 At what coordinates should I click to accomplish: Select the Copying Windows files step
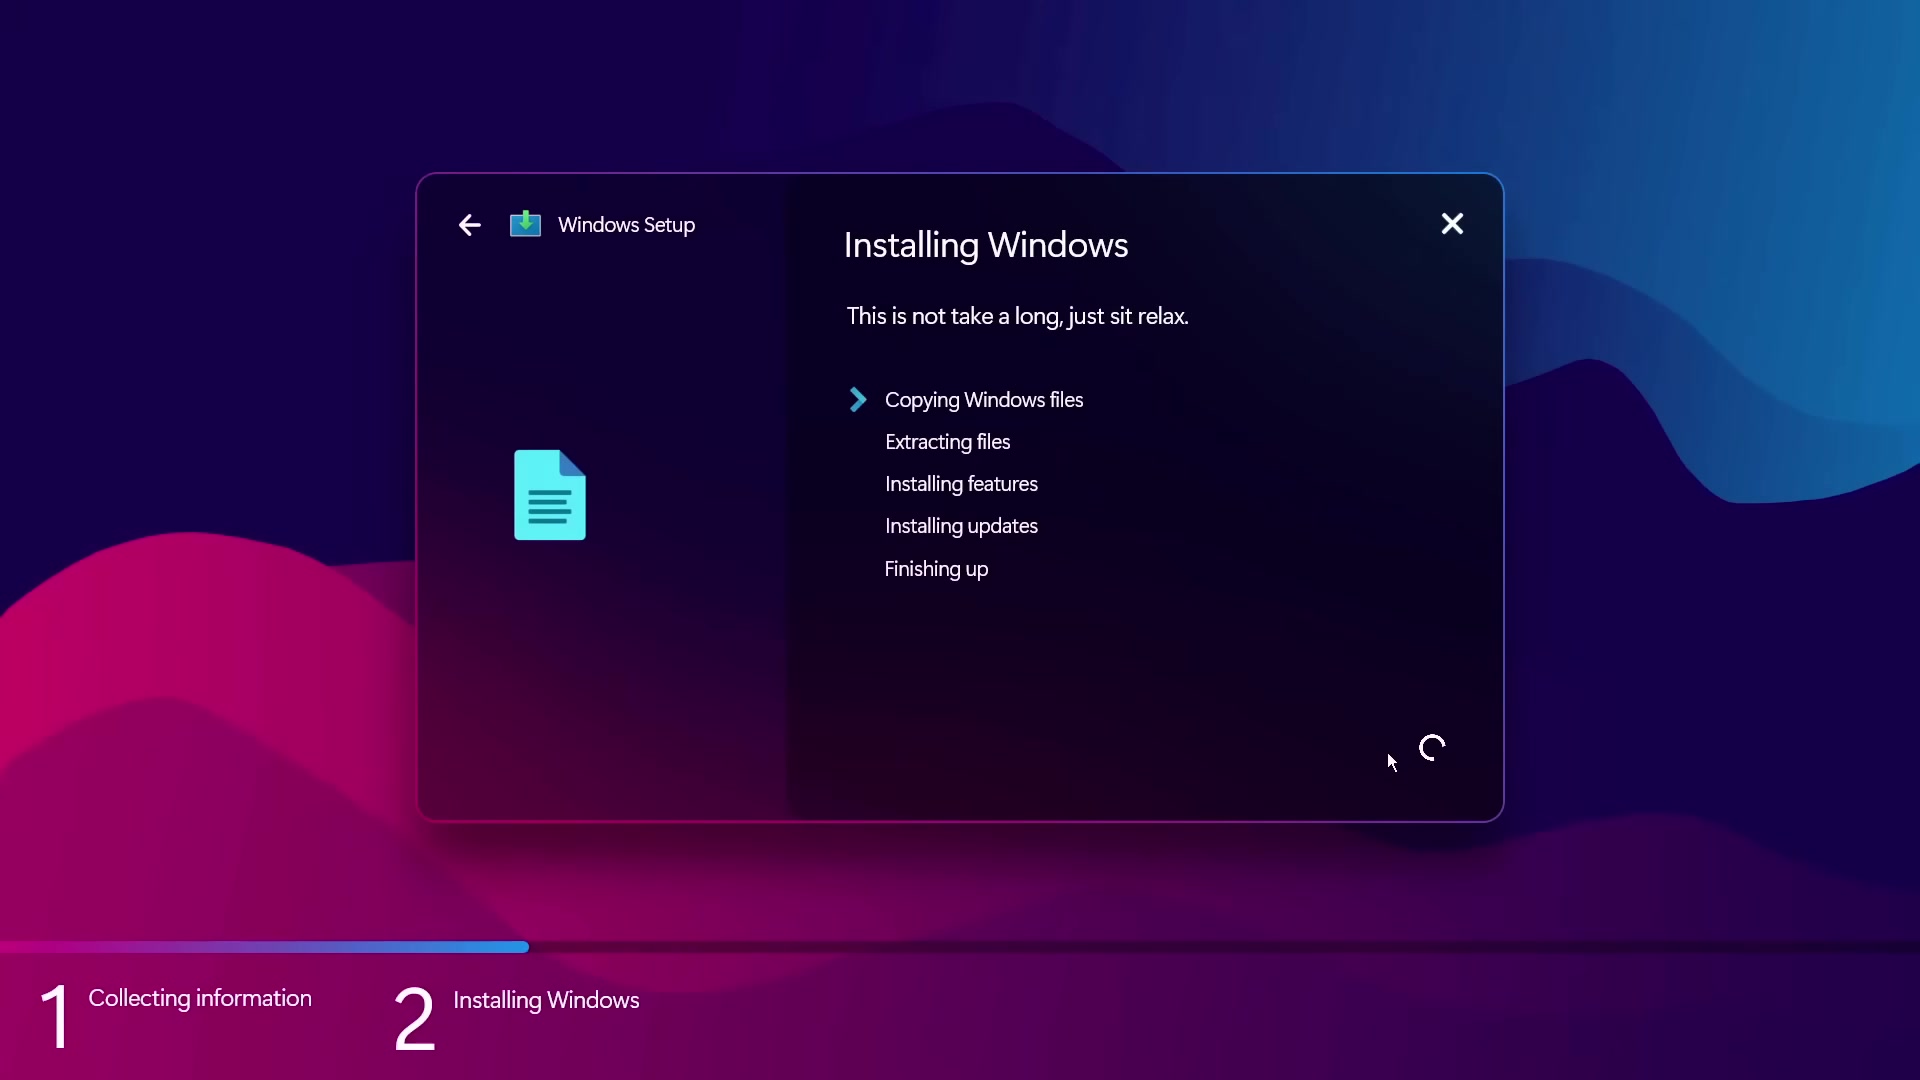[x=983, y=400]
